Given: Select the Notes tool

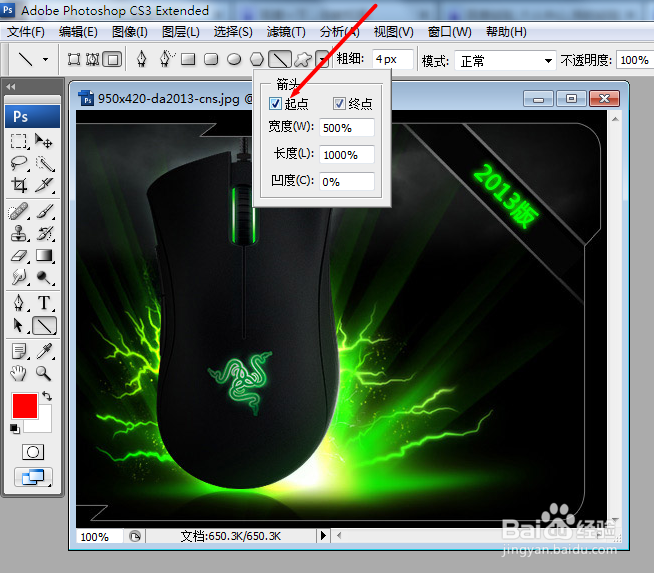Looking at the screenshot, I should [19, 351].
